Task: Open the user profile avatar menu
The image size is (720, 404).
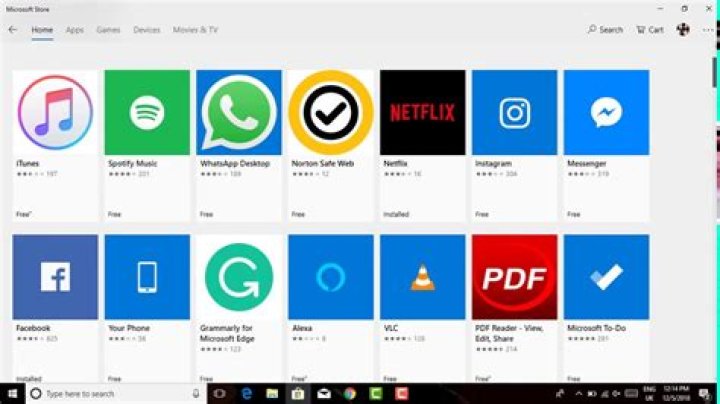Action: 683,30
